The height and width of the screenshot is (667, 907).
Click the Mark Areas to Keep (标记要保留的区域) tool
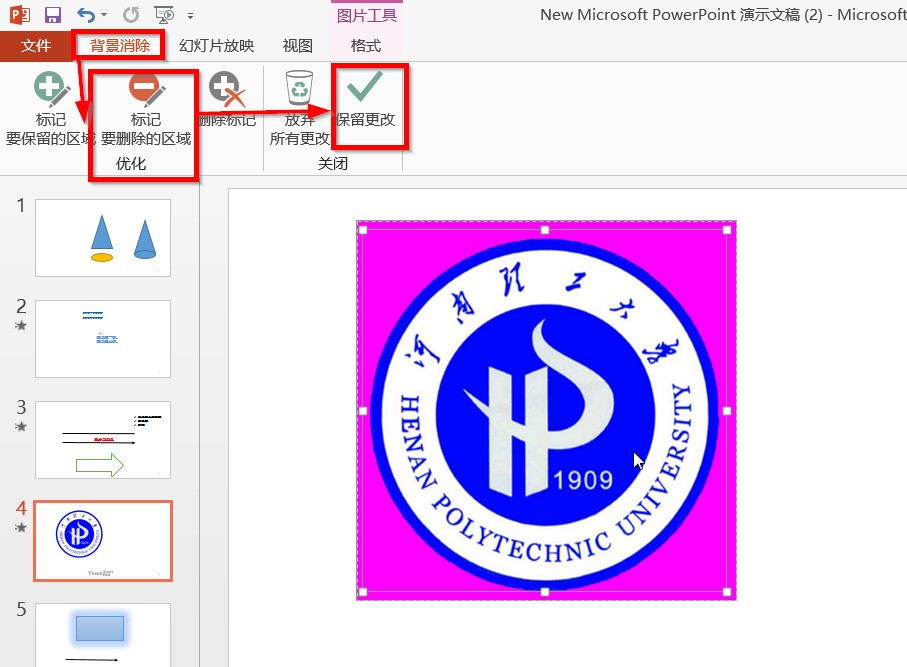50,109
